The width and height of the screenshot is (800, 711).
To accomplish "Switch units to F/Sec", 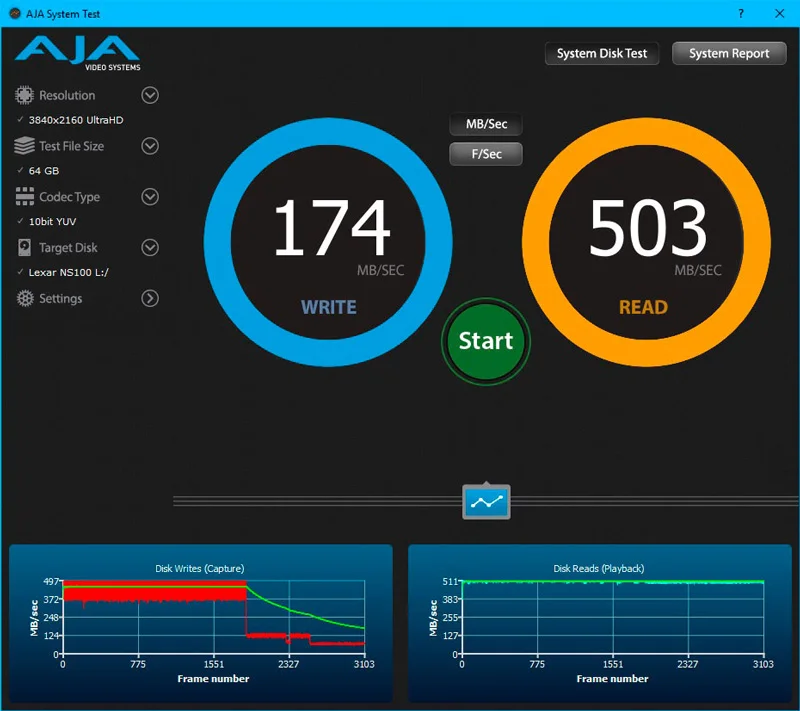I will (486, 154).
